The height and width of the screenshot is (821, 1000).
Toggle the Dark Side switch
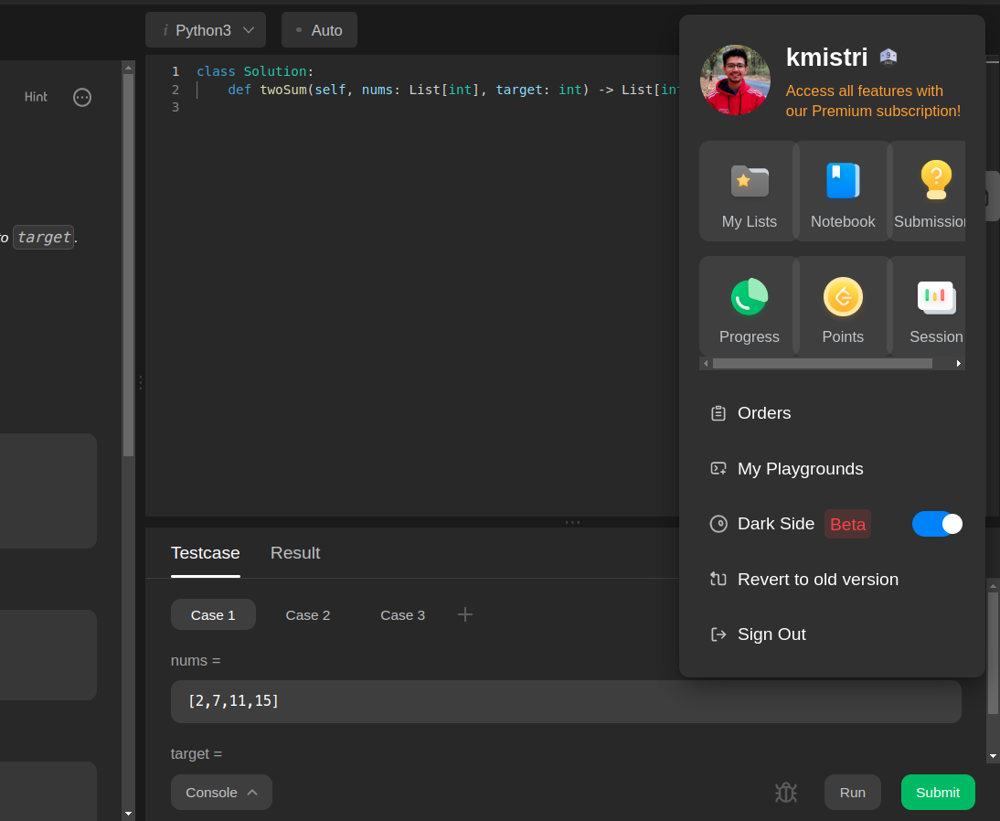click(x=937, y=524)
